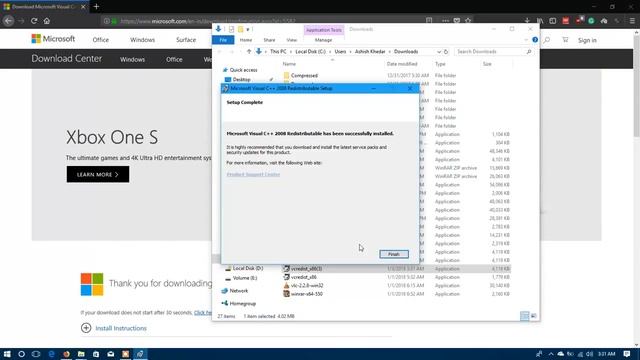Close the Download Microsoft Visual C++ tab
This screenshot has height=360, width=640.
click(83, 7)
